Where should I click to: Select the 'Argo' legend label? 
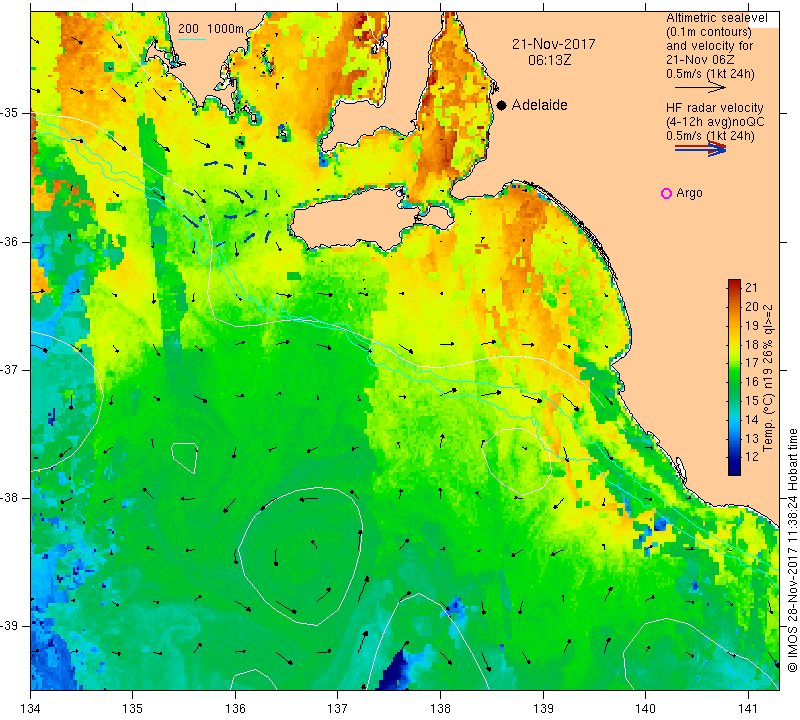(689, 193)
